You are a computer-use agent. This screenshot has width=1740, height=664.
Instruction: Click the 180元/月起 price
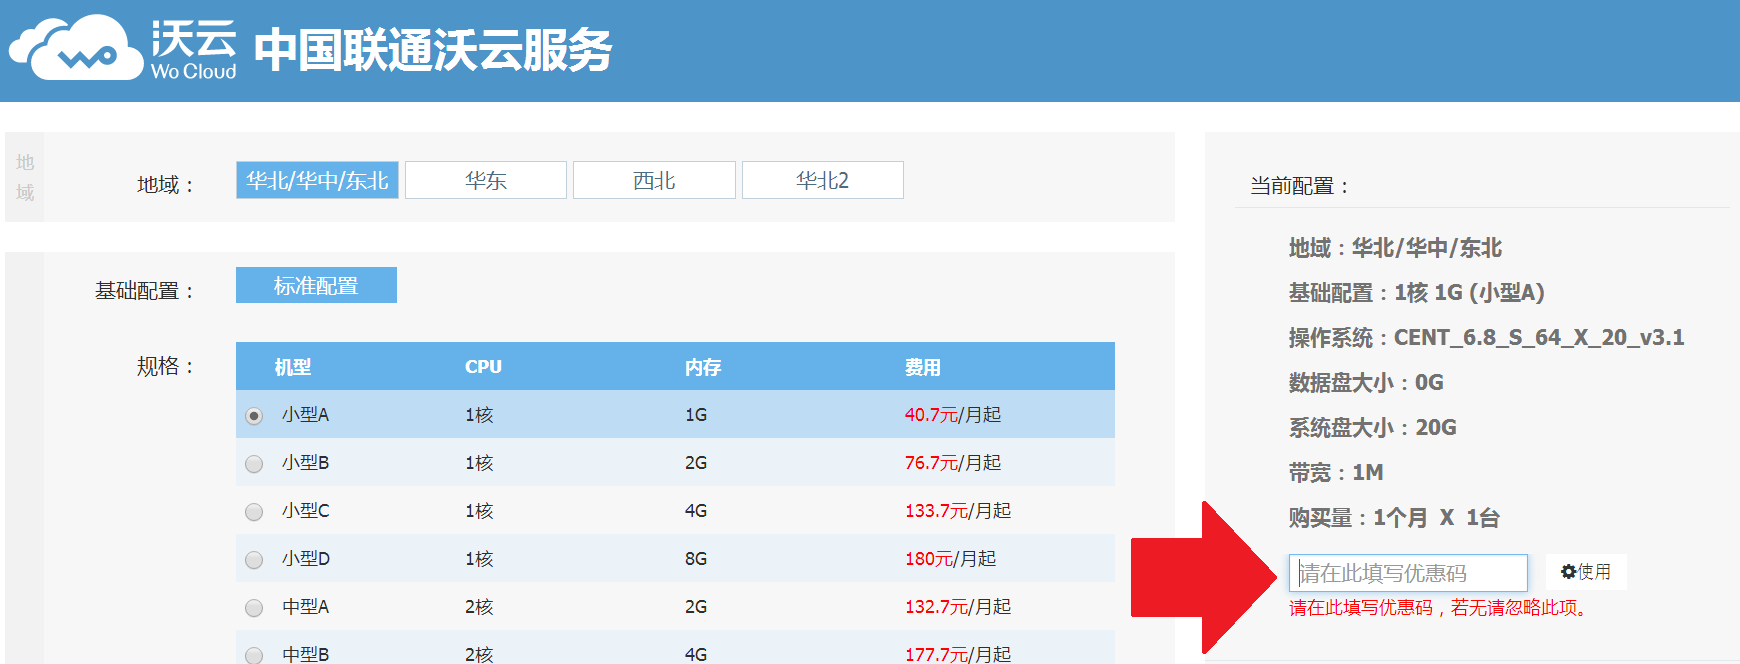[951, 558]
